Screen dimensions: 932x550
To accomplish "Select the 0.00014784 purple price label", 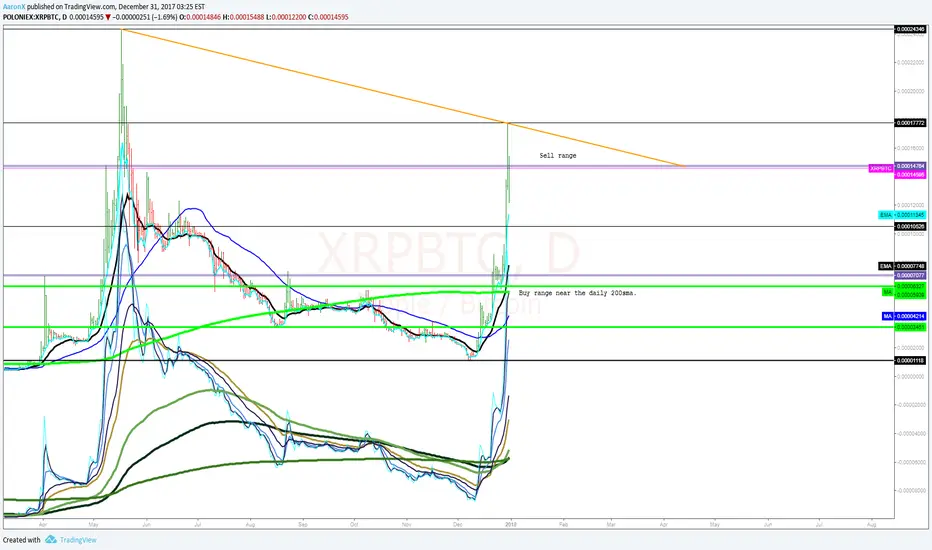I will coord(911,166).
